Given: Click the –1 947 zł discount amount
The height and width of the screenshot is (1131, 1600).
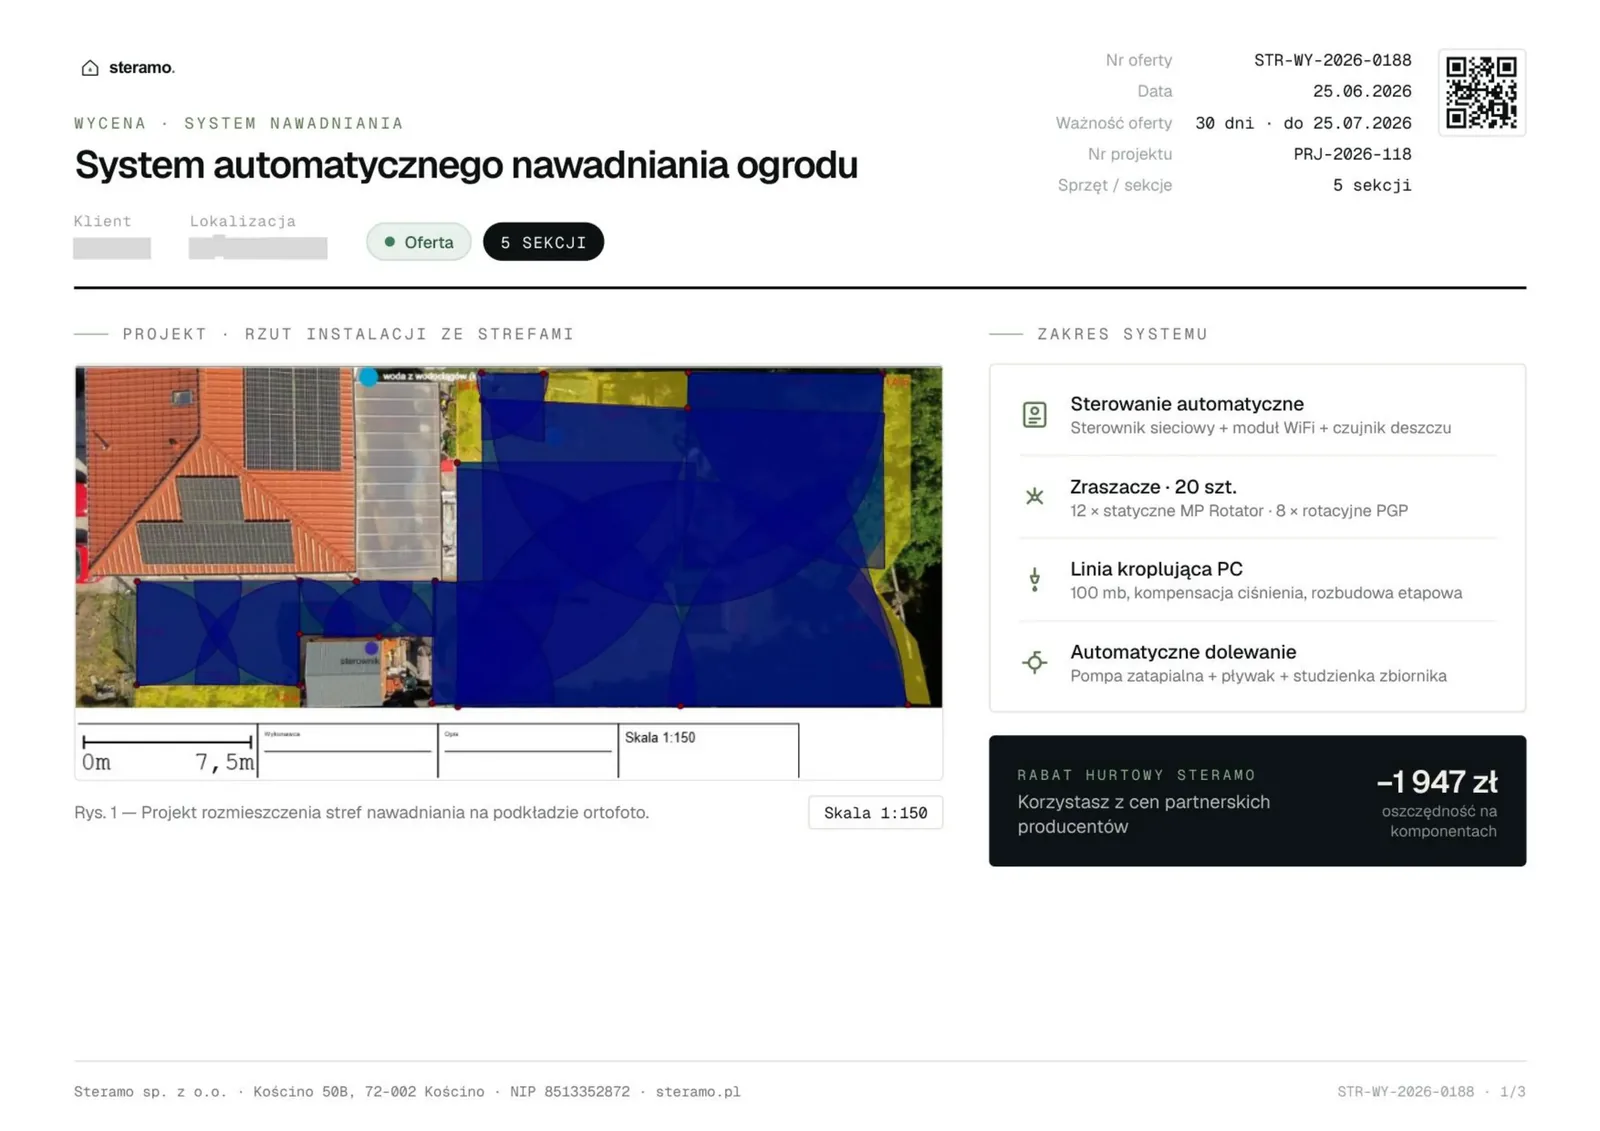Looking at the screenshot, I should click(x=1437, y=781).
